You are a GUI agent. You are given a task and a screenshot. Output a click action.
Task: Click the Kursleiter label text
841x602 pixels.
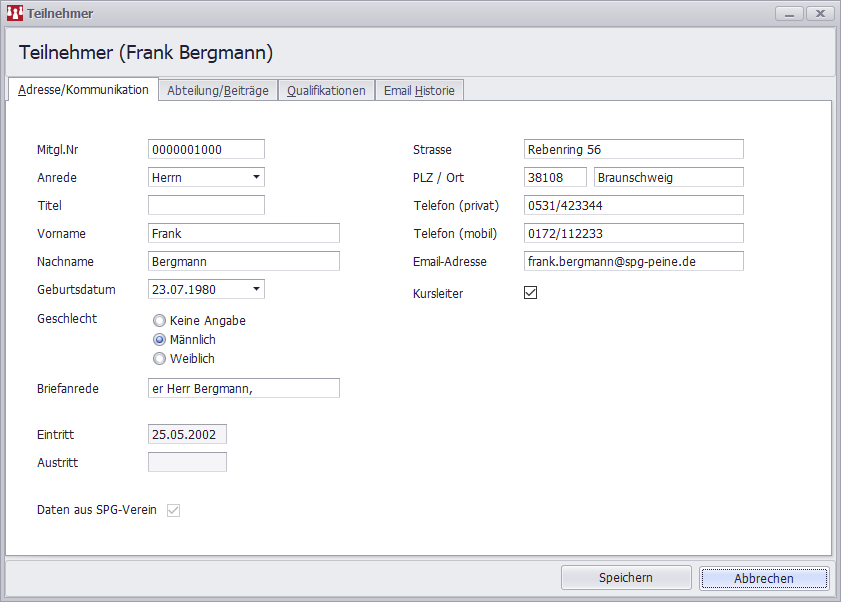(x=438, y=293)
